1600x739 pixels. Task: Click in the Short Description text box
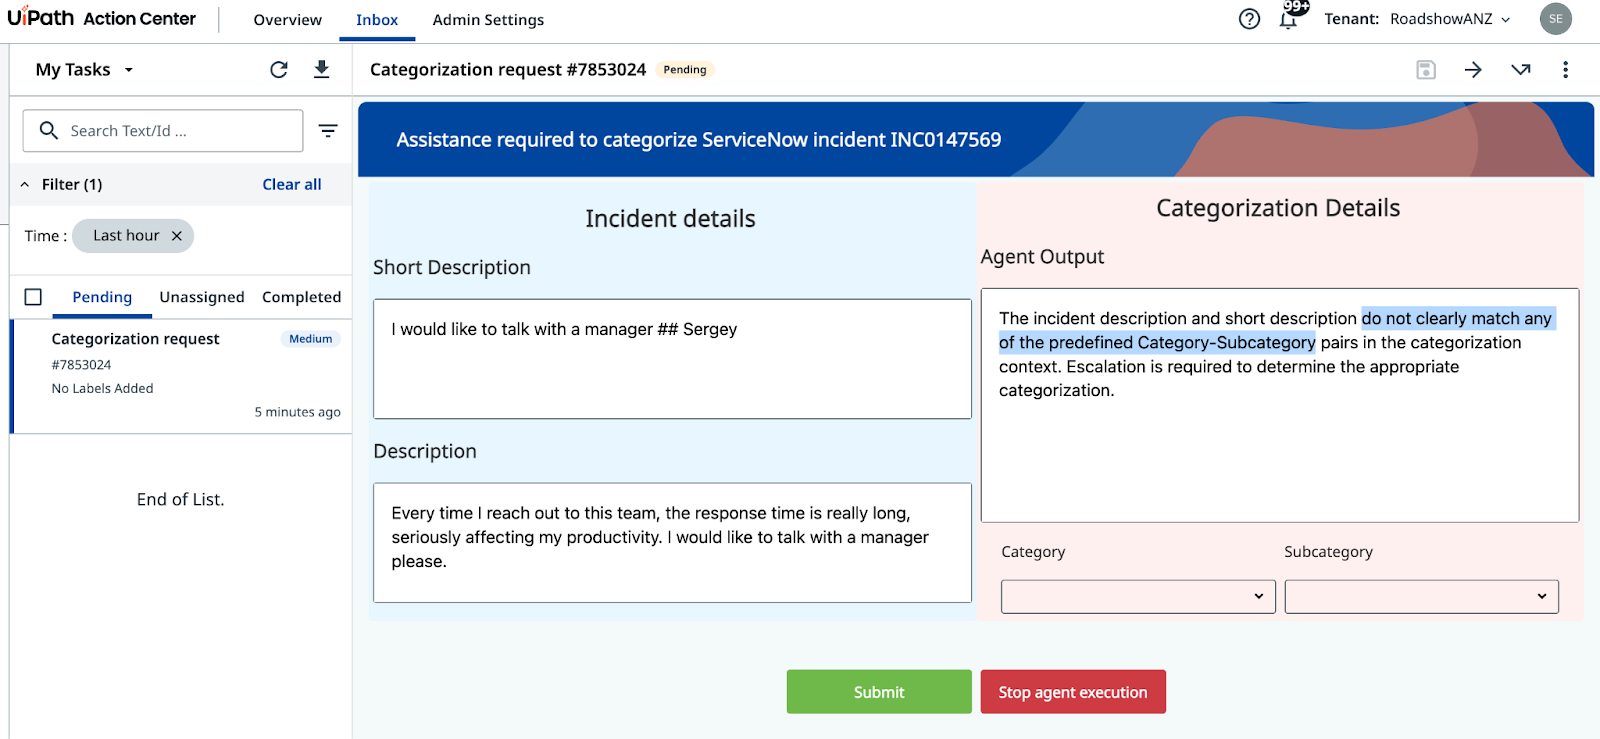(672, 359)
